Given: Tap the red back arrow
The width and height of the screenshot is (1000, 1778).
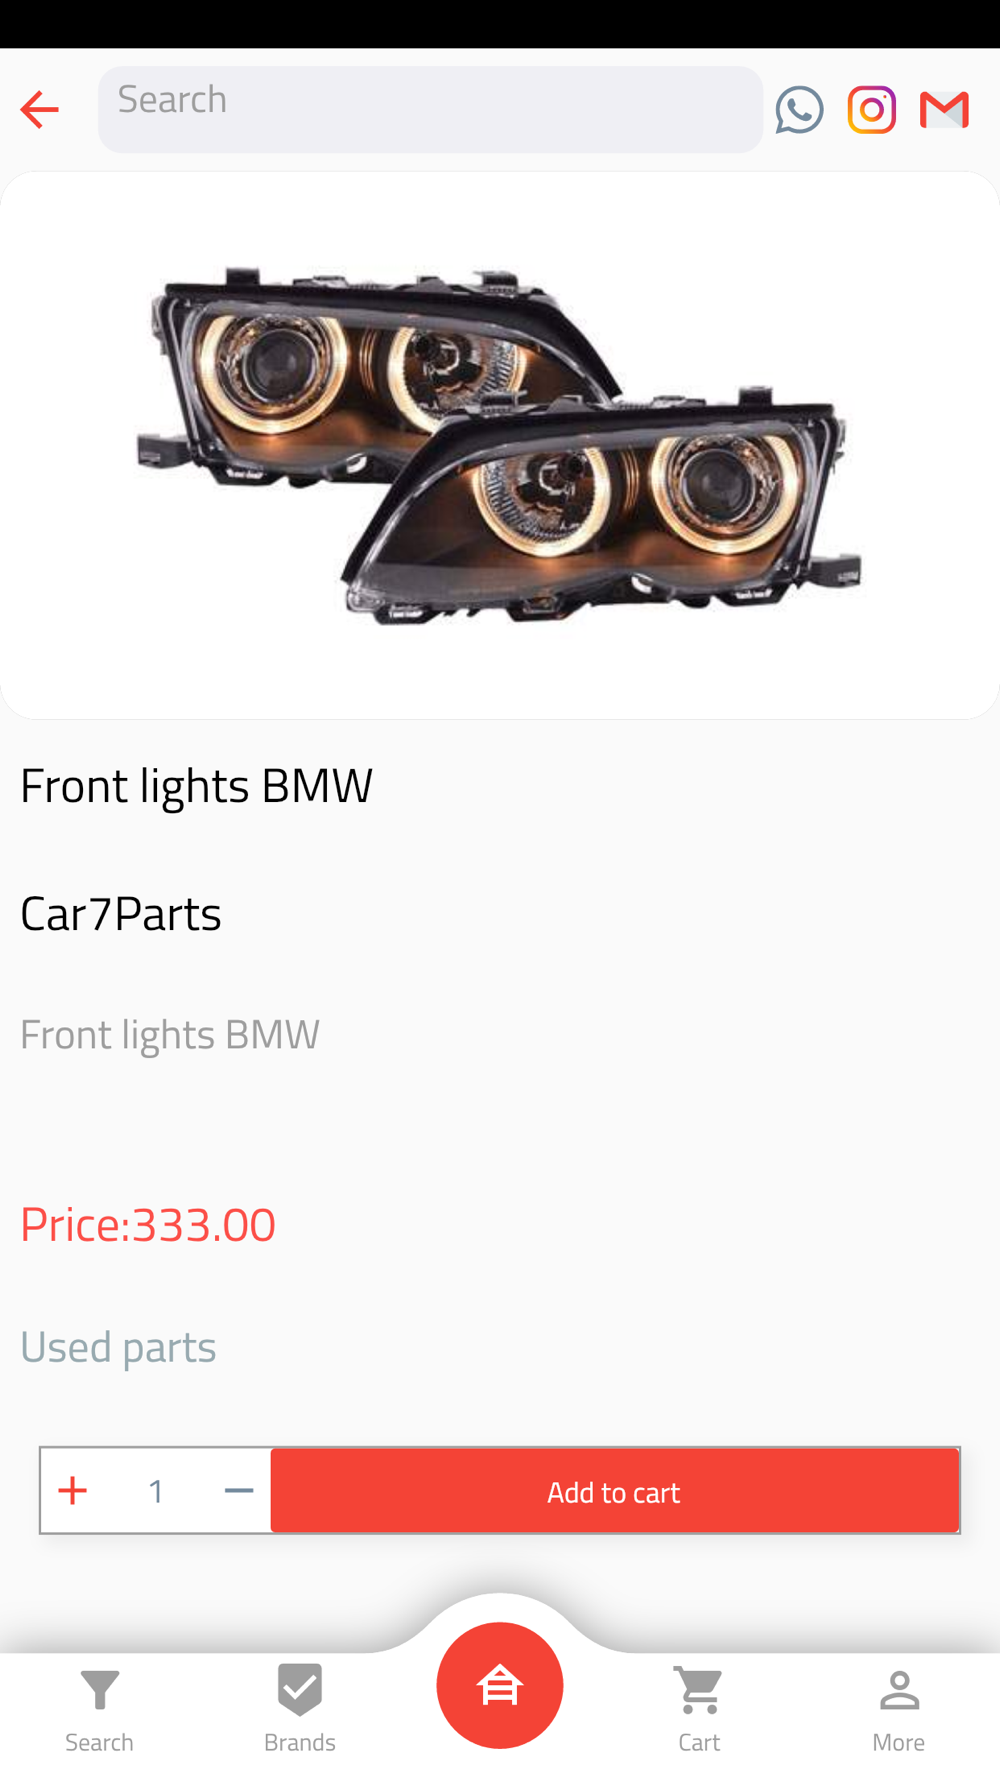Looking at the screenshot, I should click(40, 109).
